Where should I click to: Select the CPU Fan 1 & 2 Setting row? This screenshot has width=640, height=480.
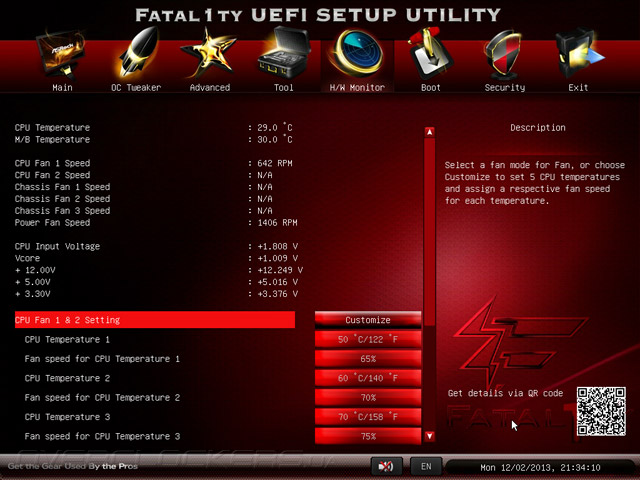(x=155, y=320)
